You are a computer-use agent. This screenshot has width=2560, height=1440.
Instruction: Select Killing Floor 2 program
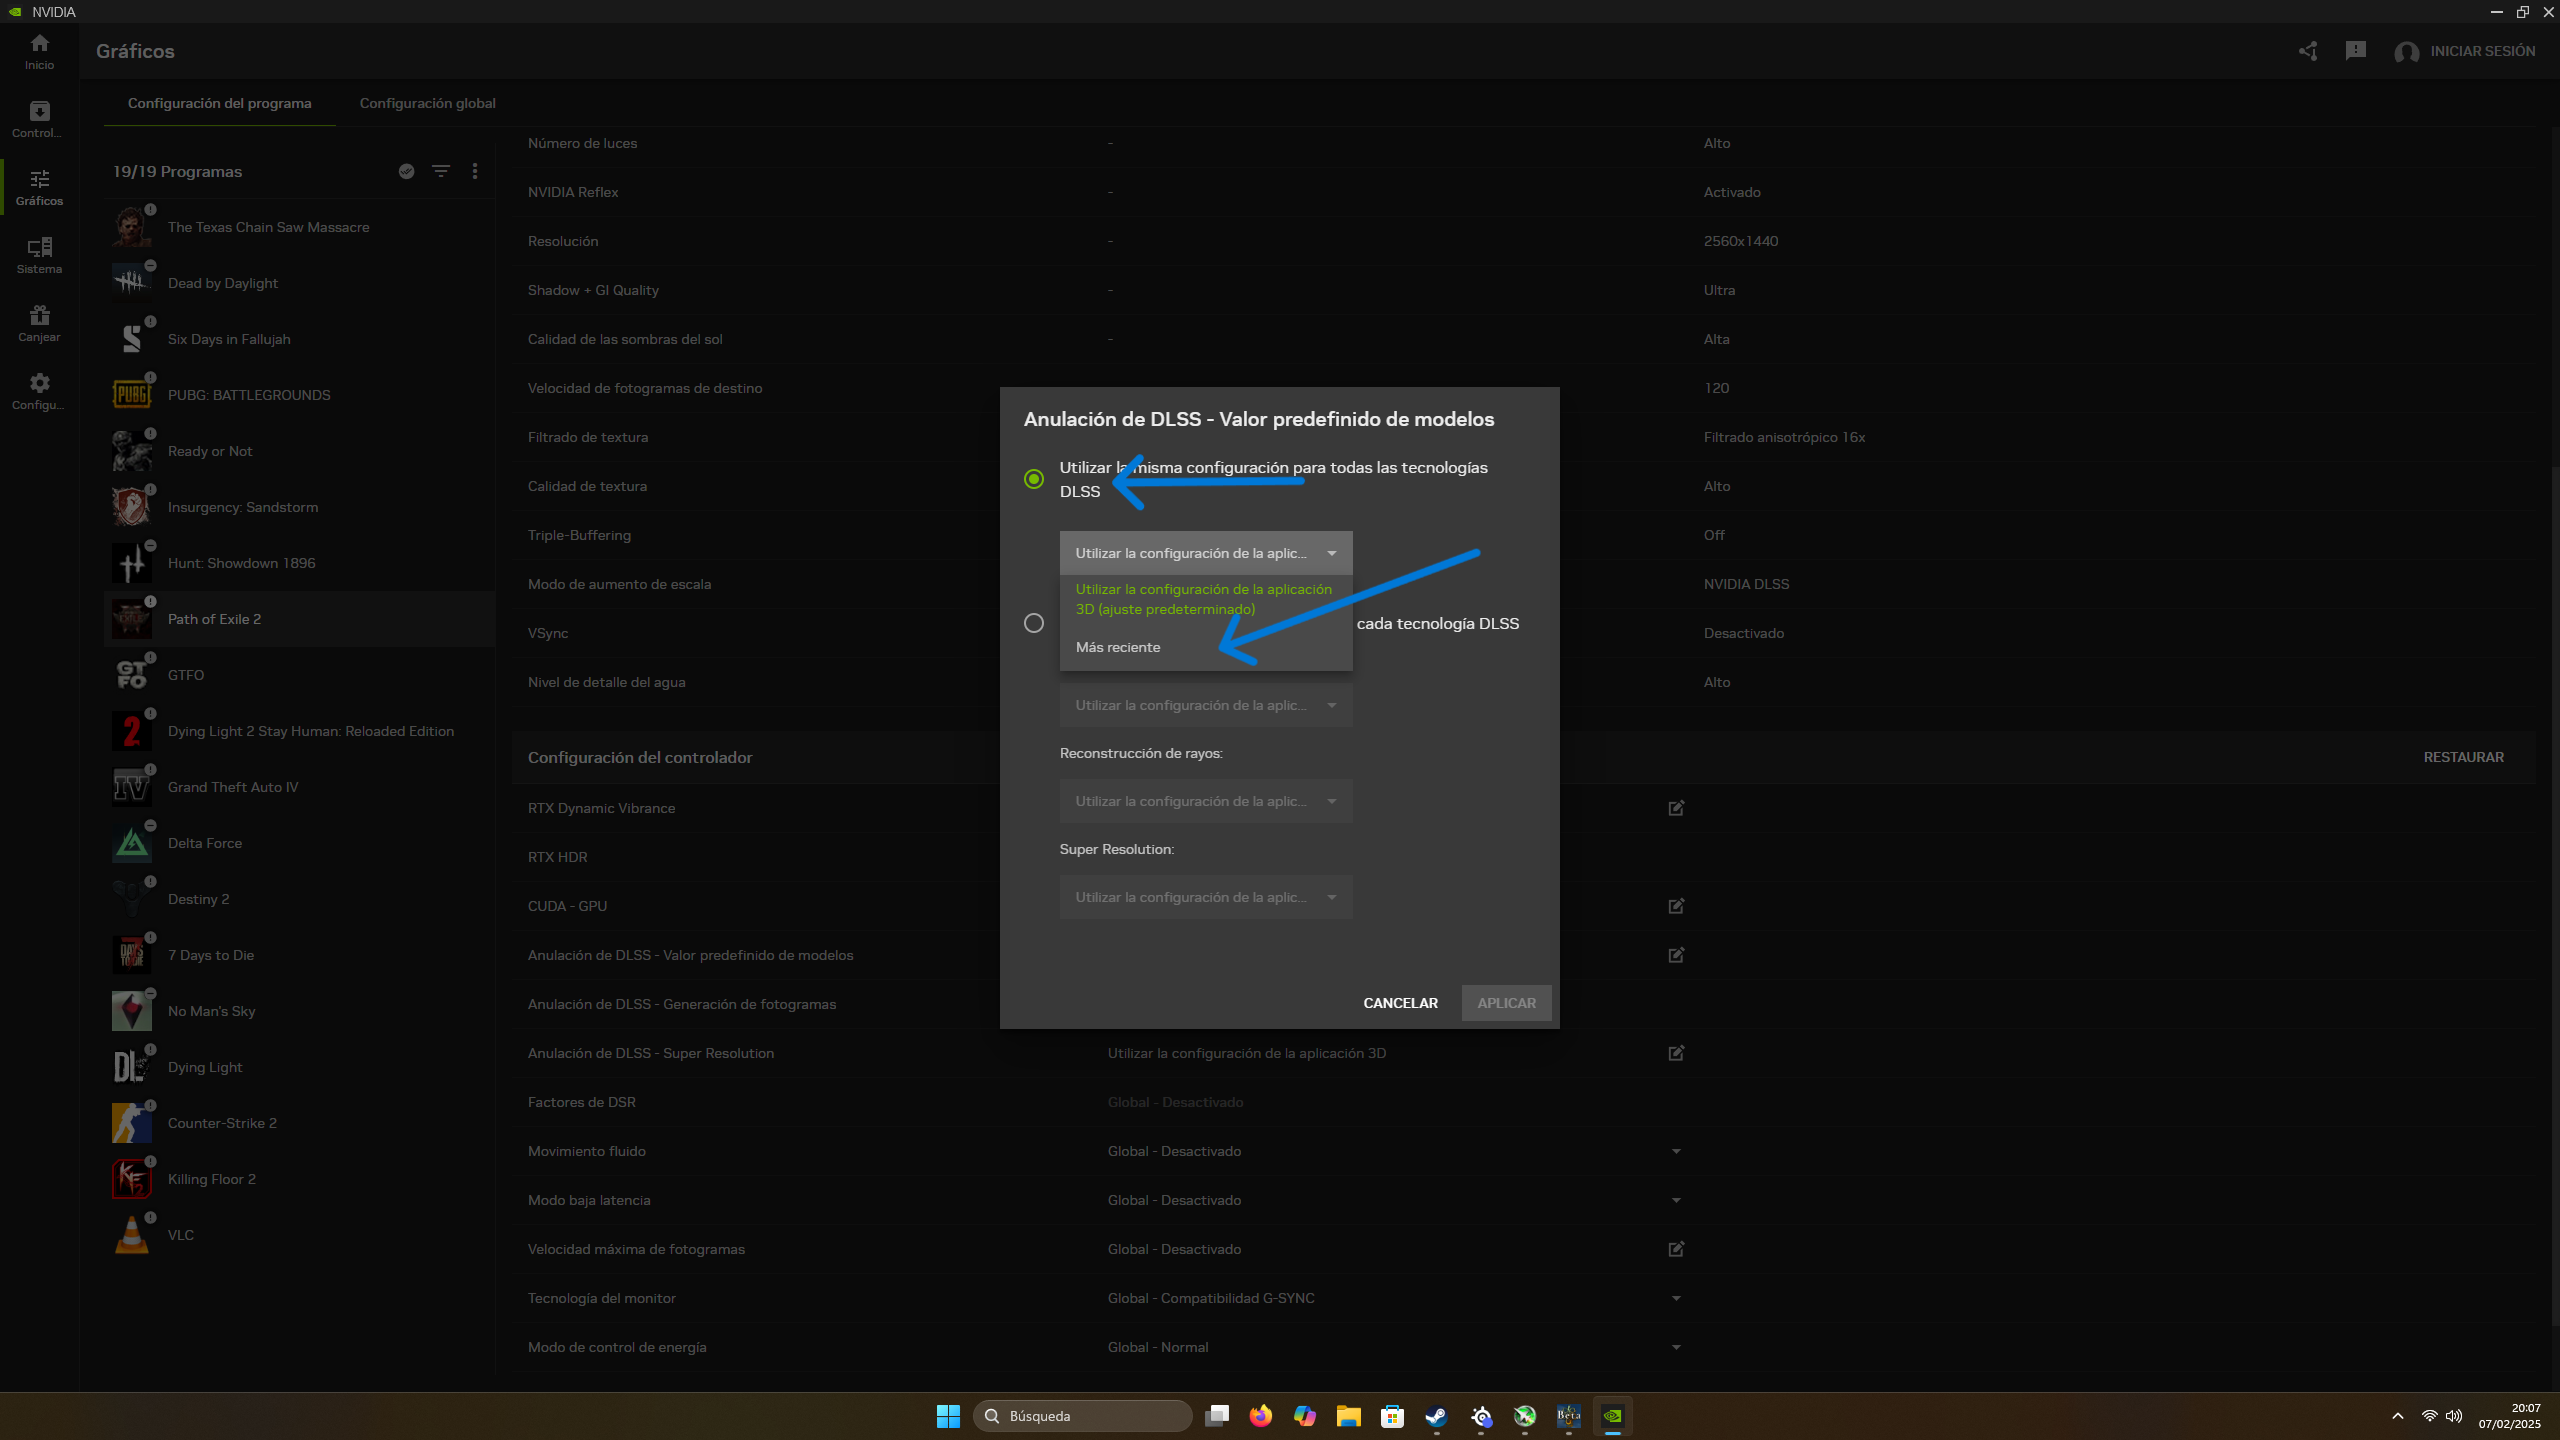pyautogui.click(x=300, y=1179)
